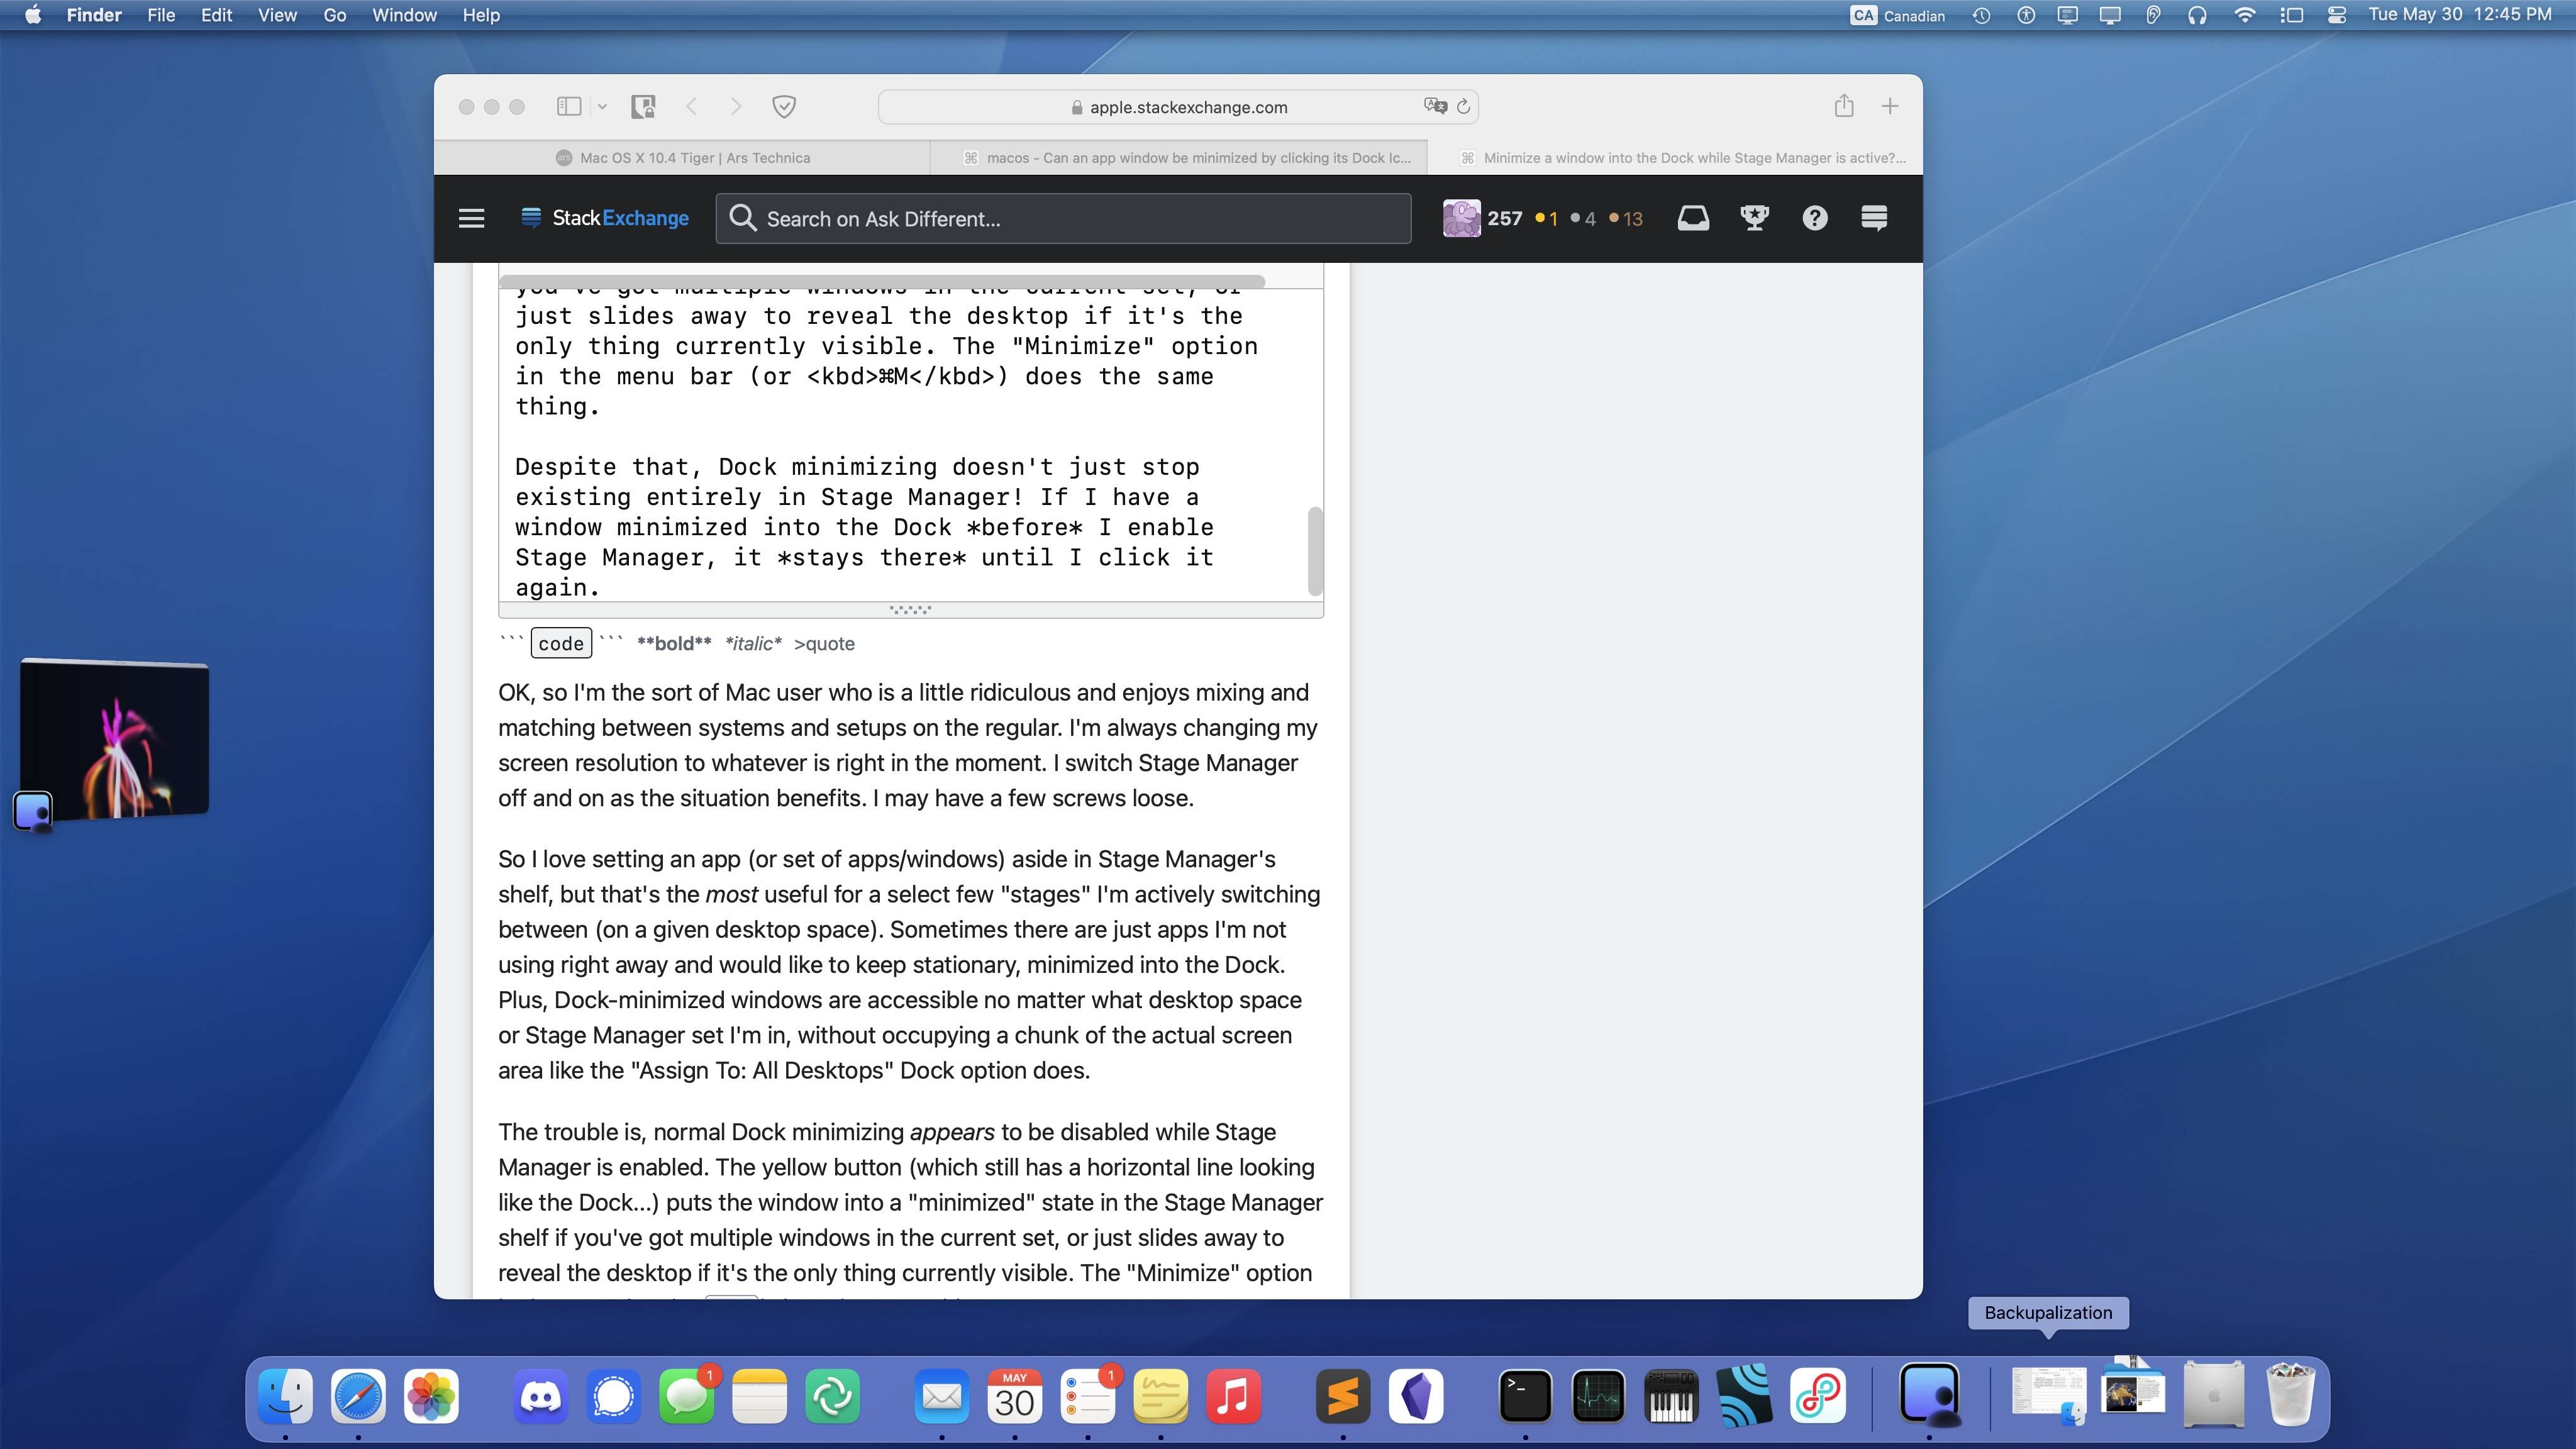Viewport: 2576px width, 1449px height.
Task: Click the StackExchange logo
Action: click(605, 218)
